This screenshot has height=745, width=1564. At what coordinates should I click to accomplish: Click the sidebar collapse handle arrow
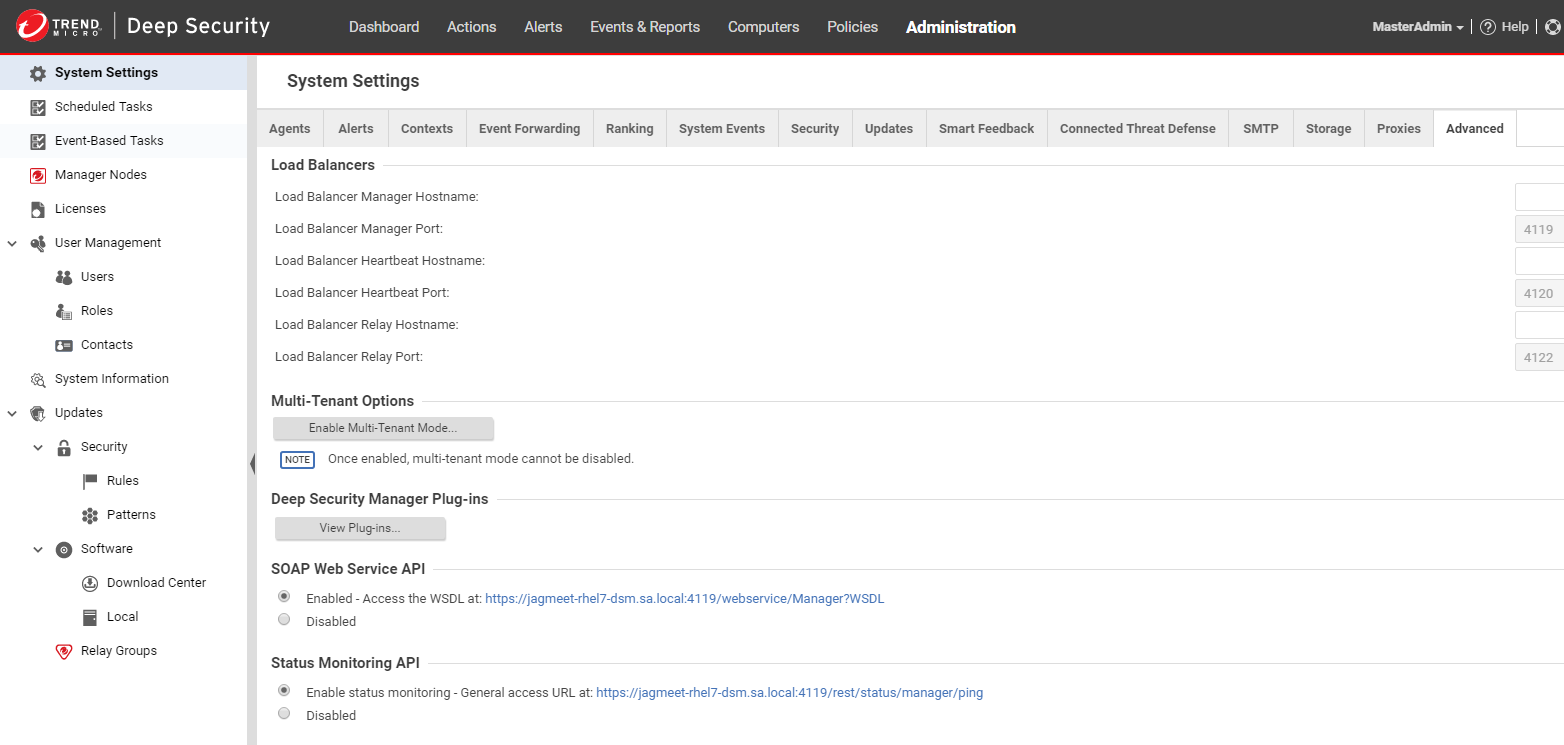point(252,462)
